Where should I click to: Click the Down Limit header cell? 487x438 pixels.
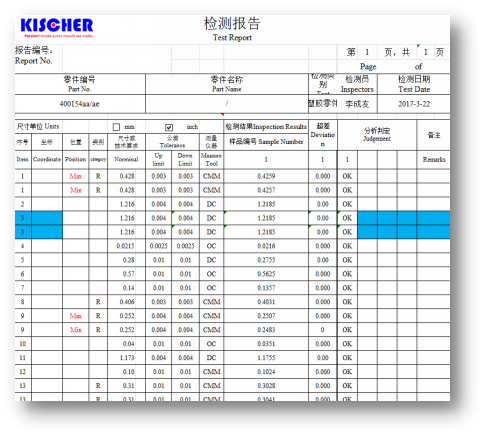[185, 159]
